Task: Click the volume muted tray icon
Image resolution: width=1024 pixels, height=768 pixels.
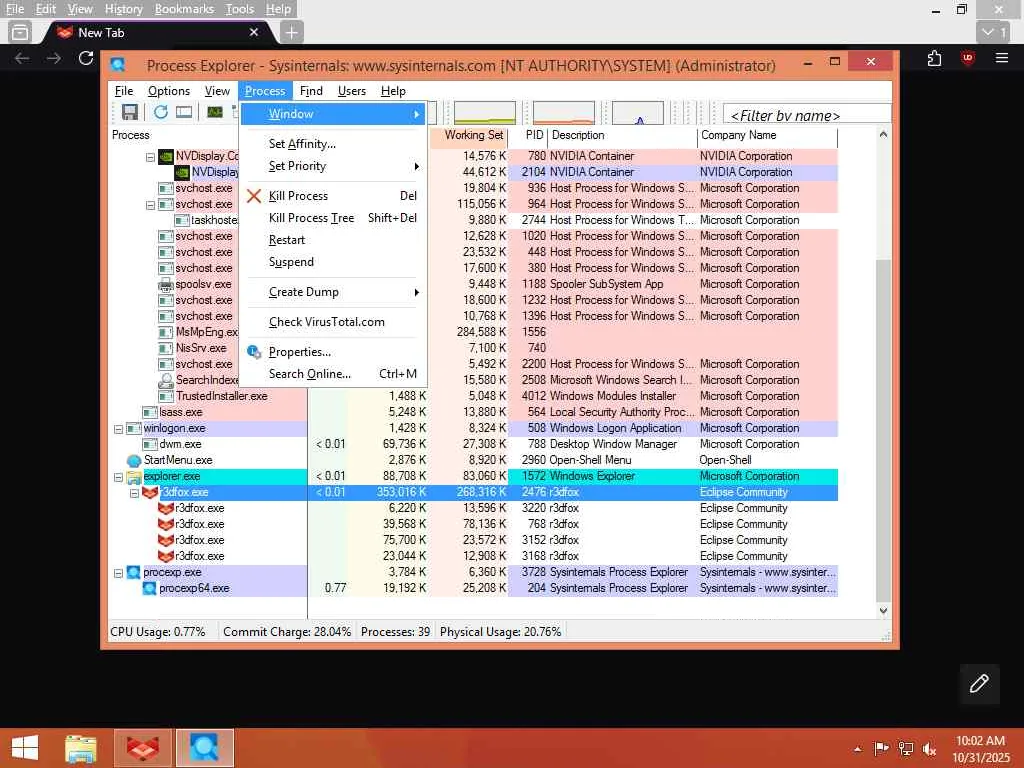Action: (x=929, y=749)
